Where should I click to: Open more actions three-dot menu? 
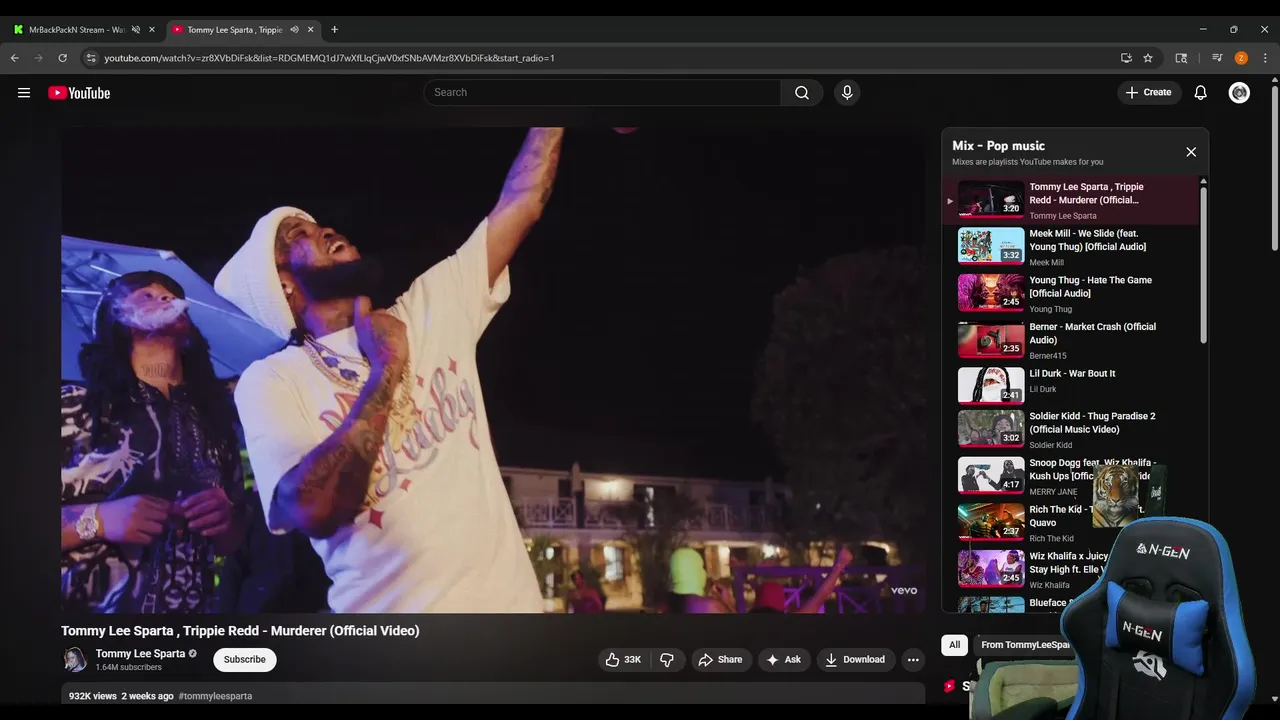913,660
